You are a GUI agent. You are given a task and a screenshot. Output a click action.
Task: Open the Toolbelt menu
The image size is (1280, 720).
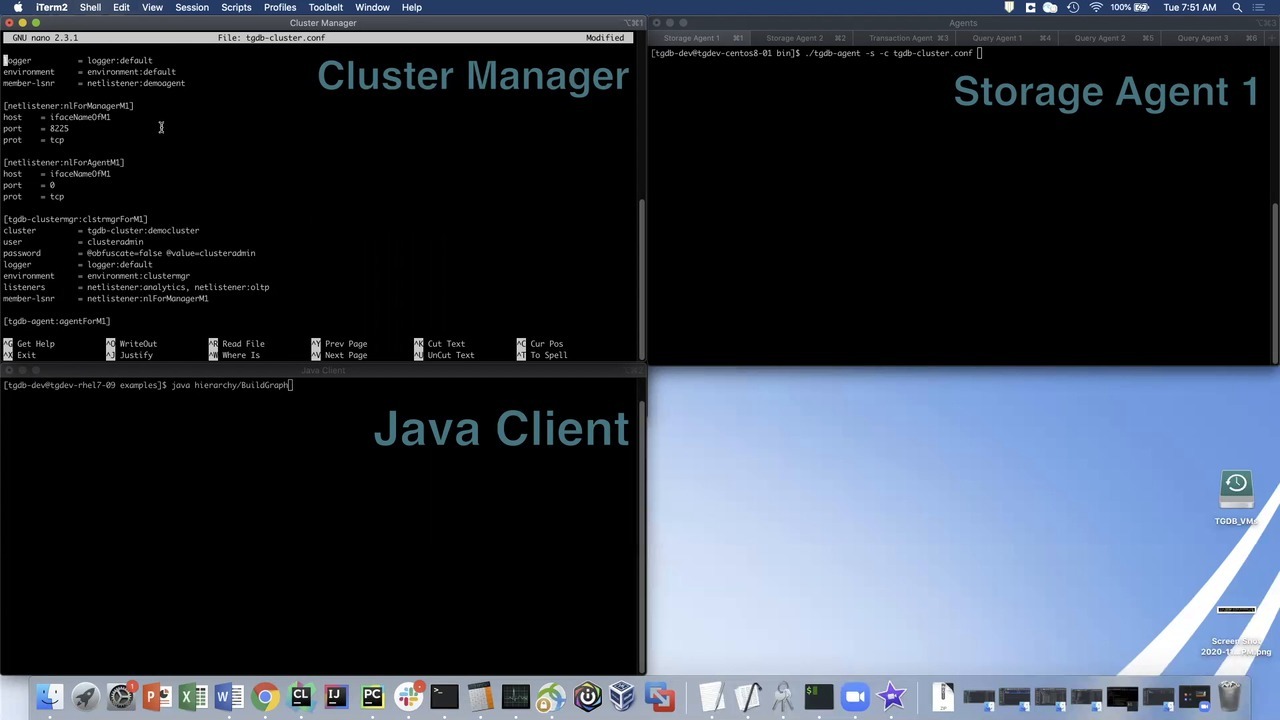coord(326,7)
